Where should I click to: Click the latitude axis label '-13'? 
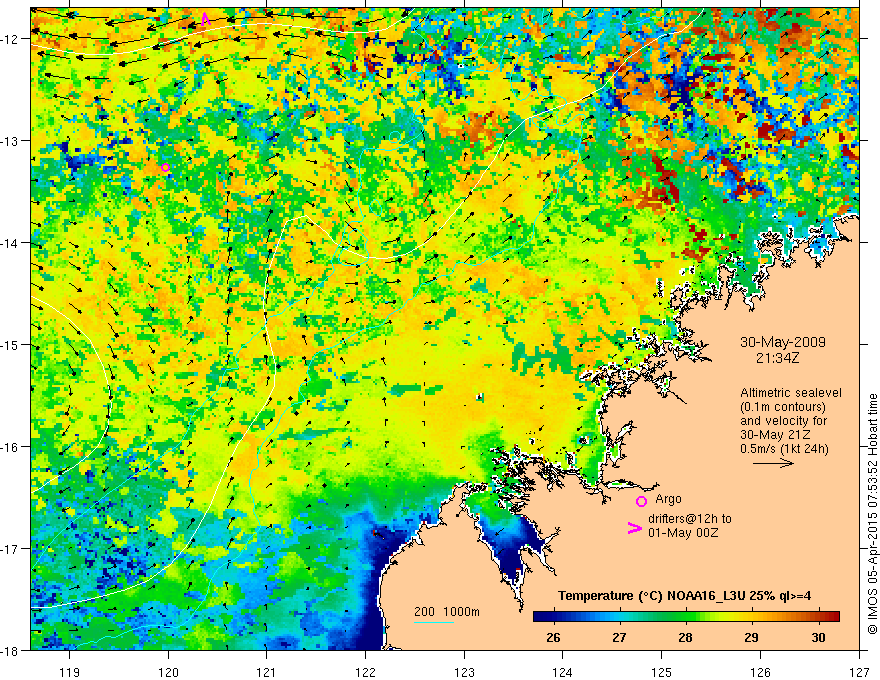click(10, 141)
